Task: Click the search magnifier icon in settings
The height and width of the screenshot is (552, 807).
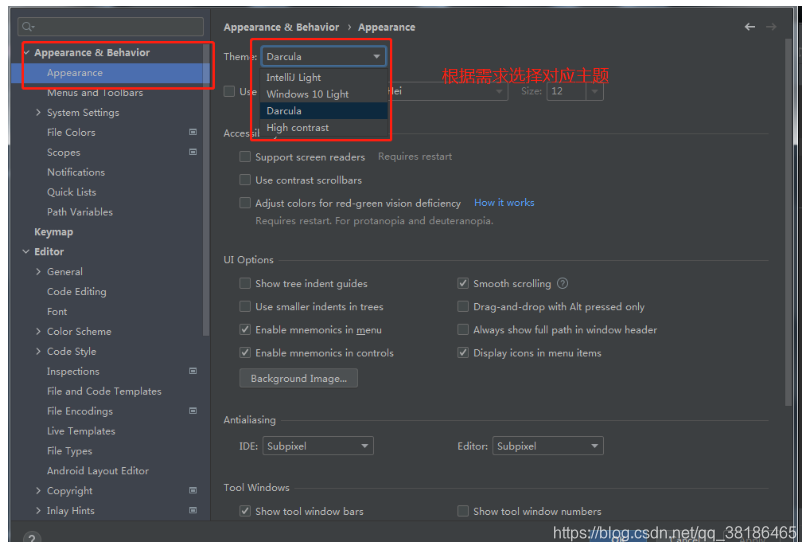Action: click(x=28, y=27)
